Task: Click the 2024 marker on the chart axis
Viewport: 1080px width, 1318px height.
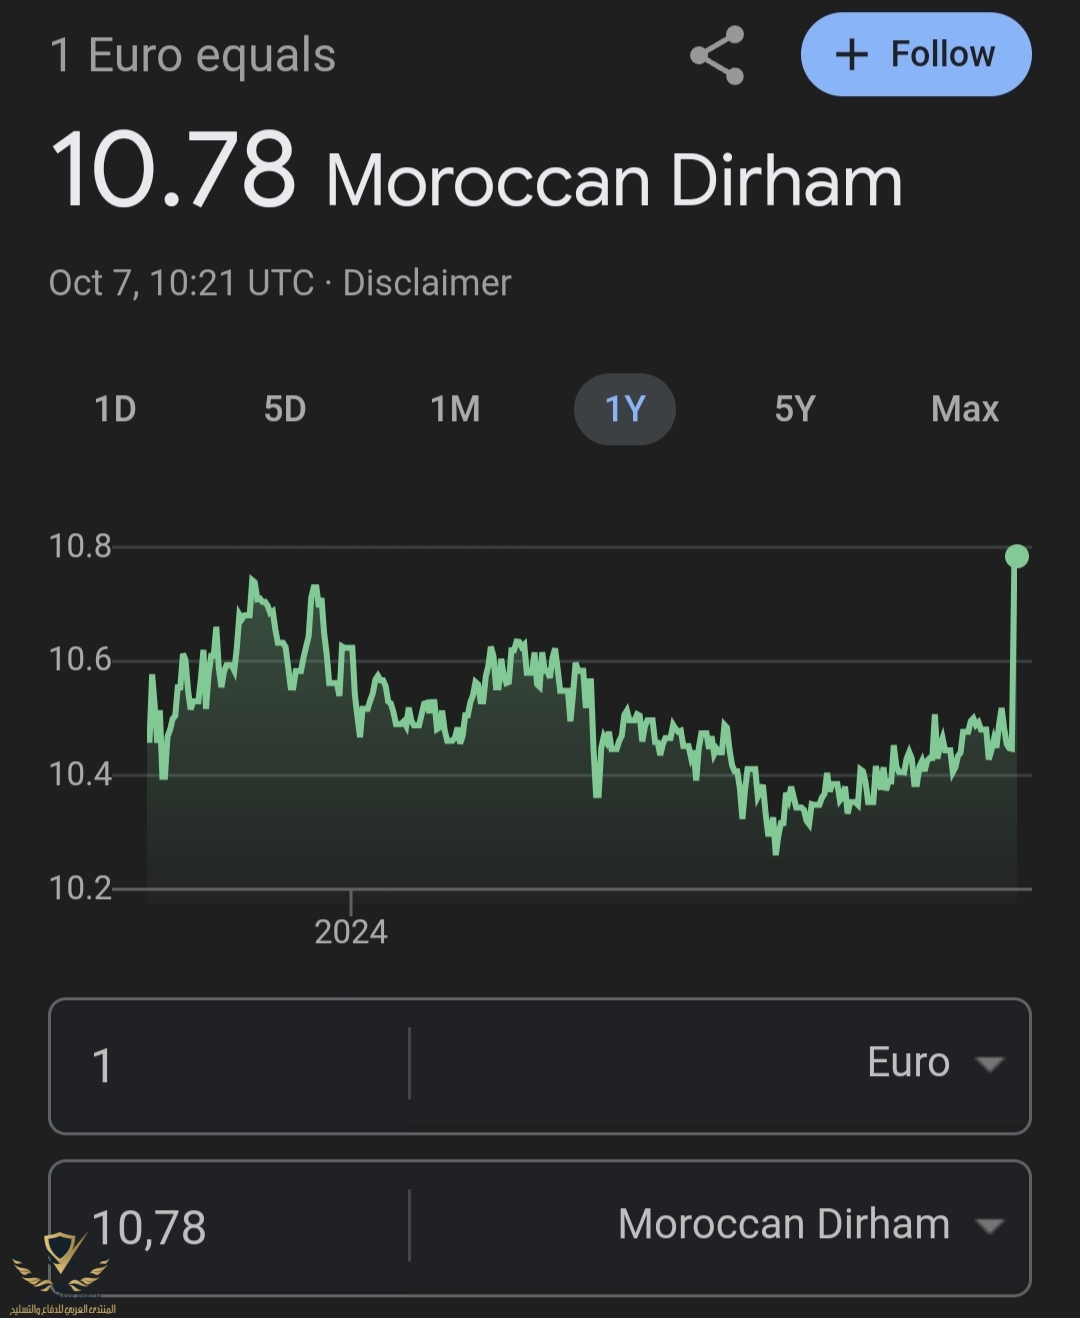Action: pyautogui.click(x=350, y=932)
